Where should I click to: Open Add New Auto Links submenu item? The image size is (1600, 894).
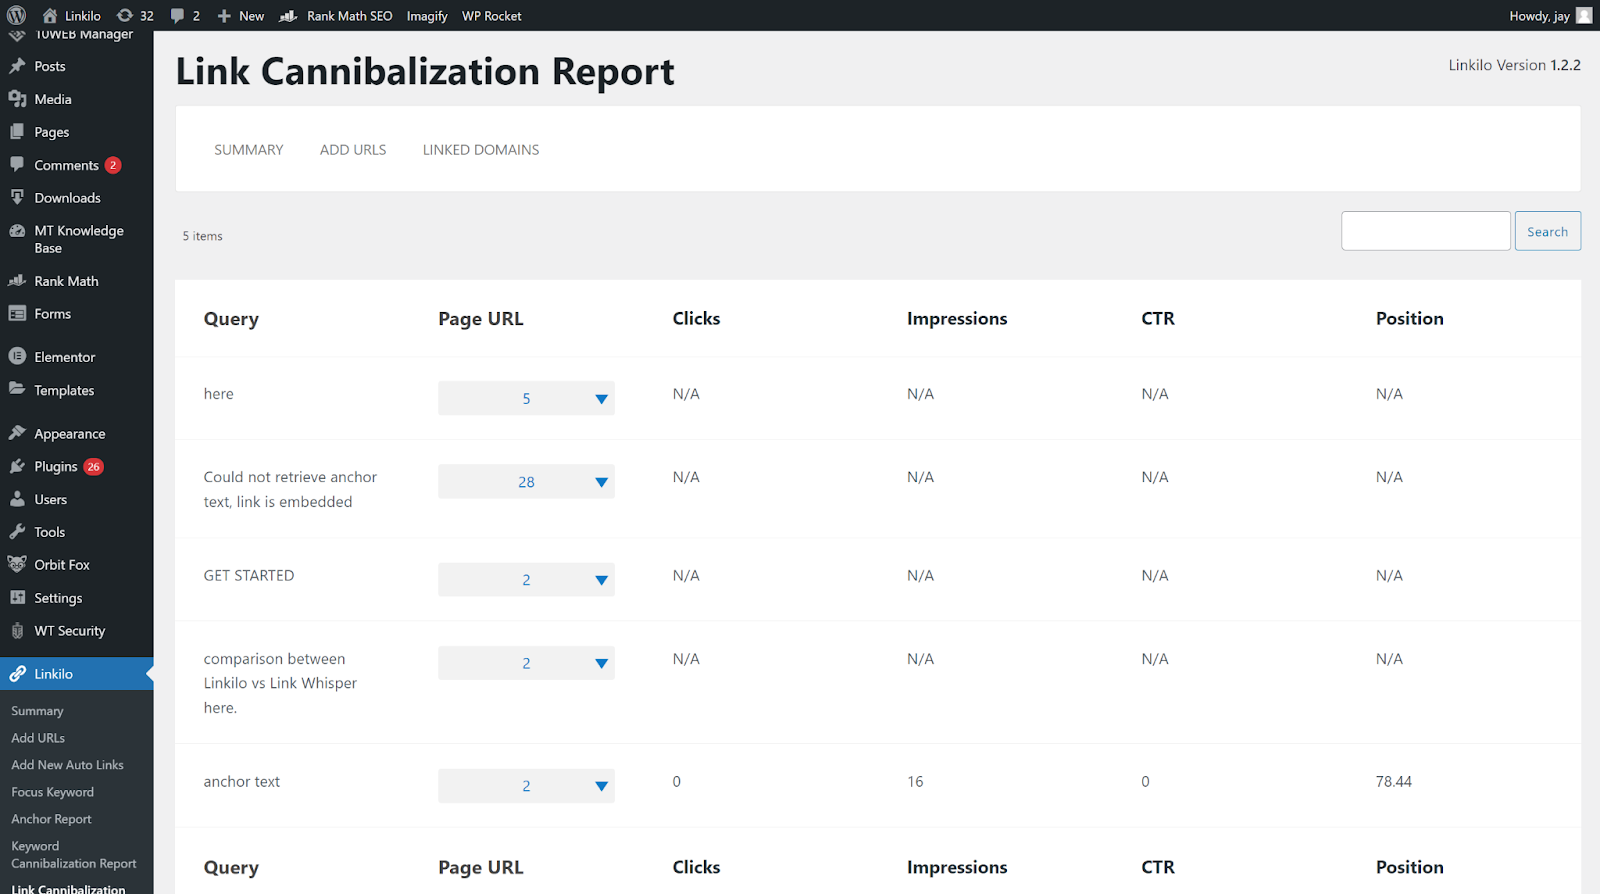[67, 765]
